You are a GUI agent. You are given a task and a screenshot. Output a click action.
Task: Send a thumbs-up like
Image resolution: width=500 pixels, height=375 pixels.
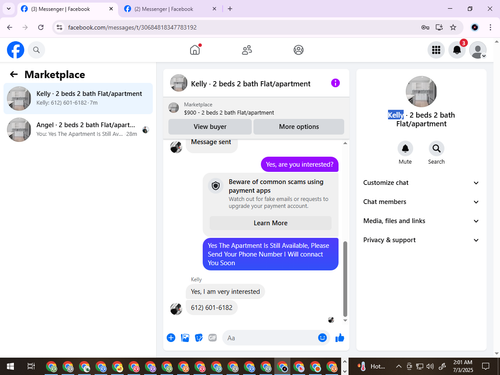pyautogui.click(x=340, y=338)
